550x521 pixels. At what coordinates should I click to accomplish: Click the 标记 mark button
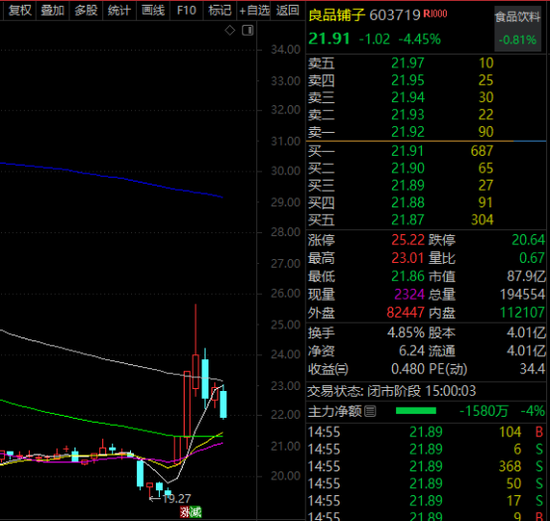pos(220,11)
